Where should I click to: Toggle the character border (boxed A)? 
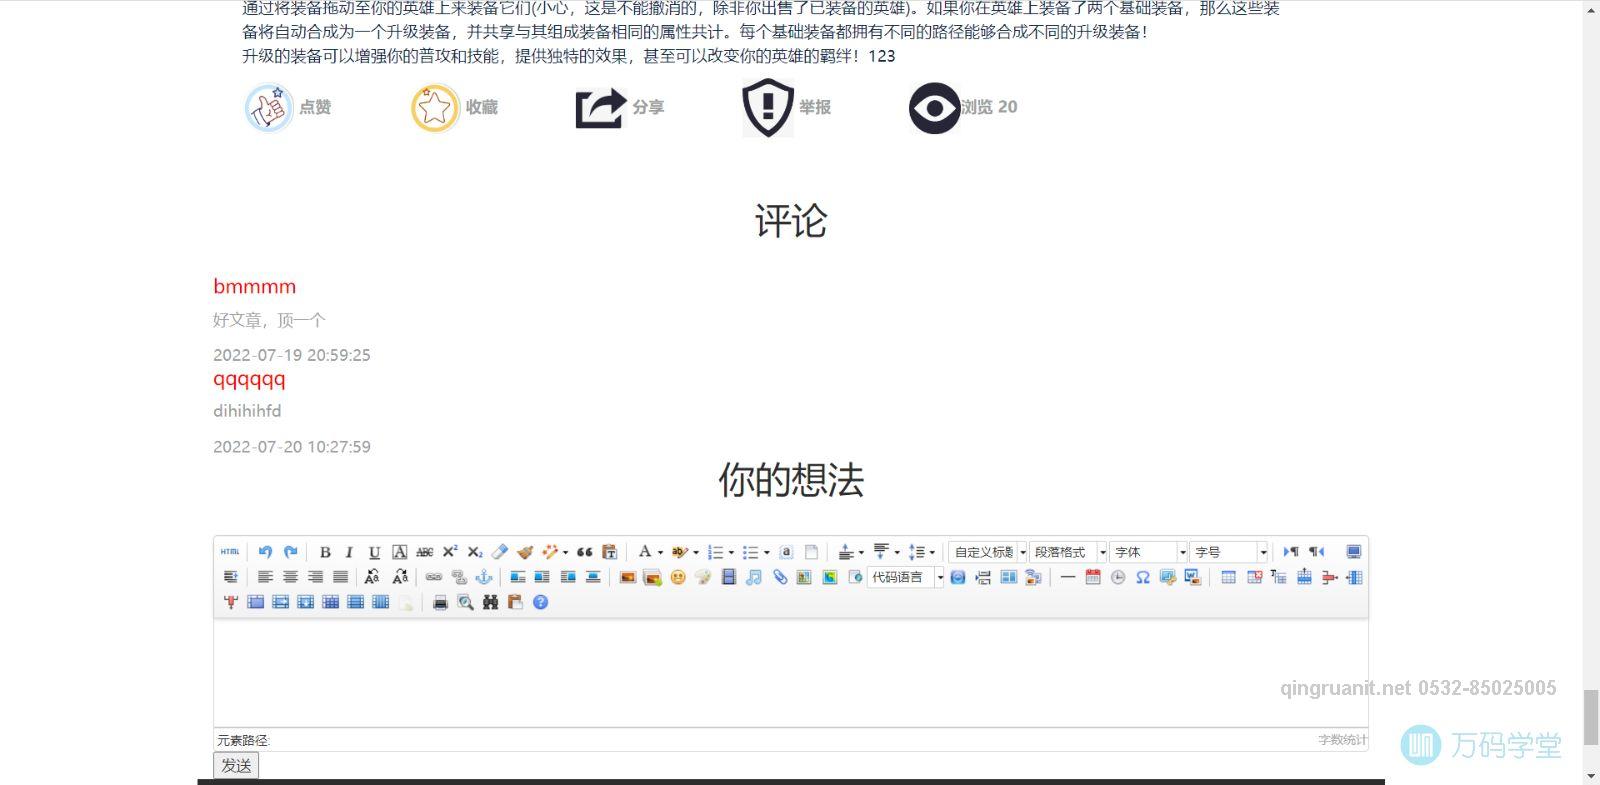point(399,552)
